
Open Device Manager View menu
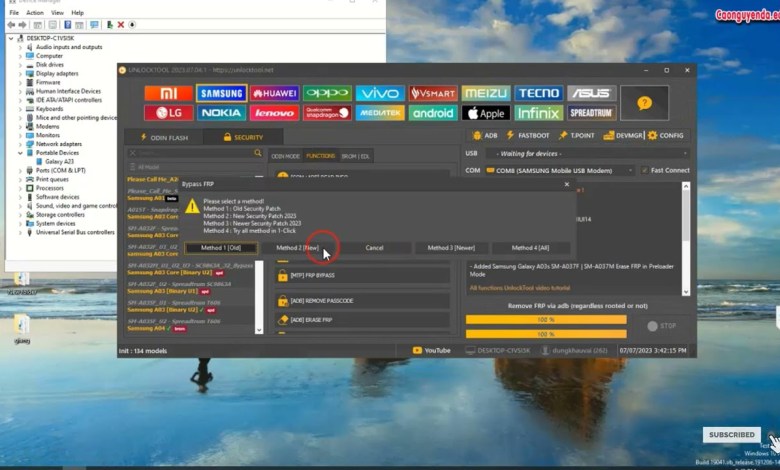tap(57, 12)
